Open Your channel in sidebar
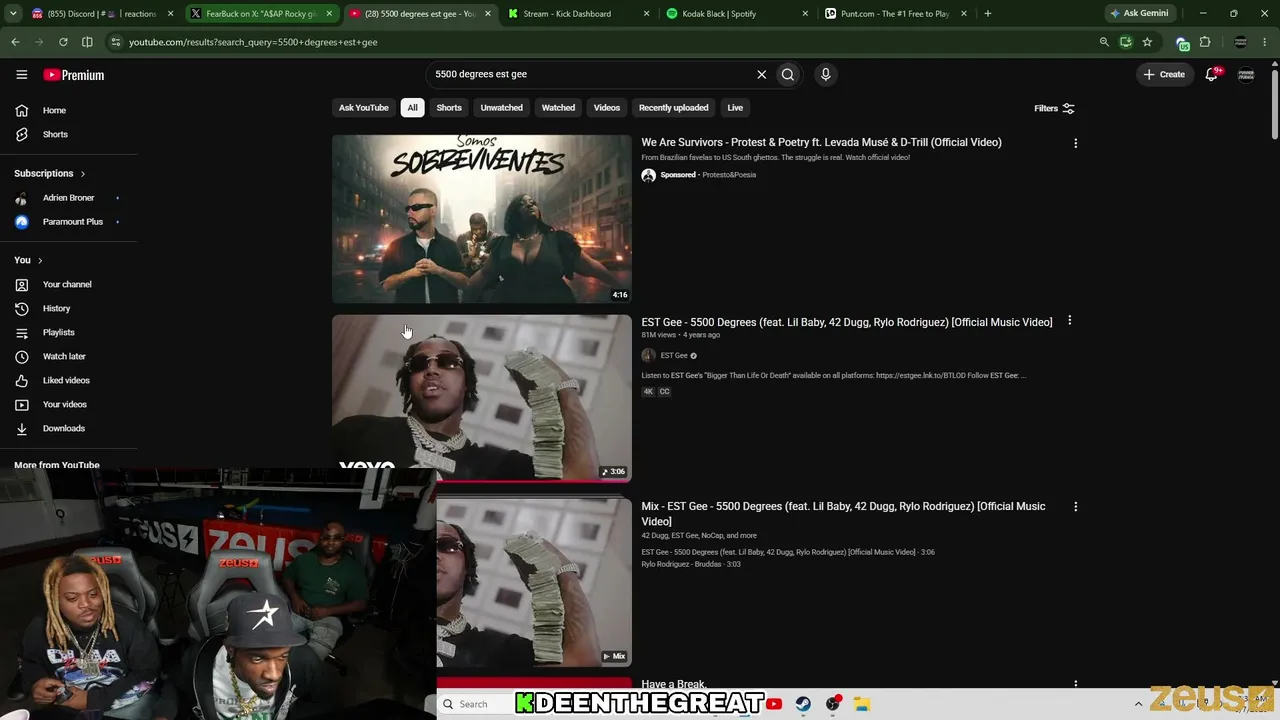Image resolution: width=1280 pixels, height=720 pixels. 67,284
